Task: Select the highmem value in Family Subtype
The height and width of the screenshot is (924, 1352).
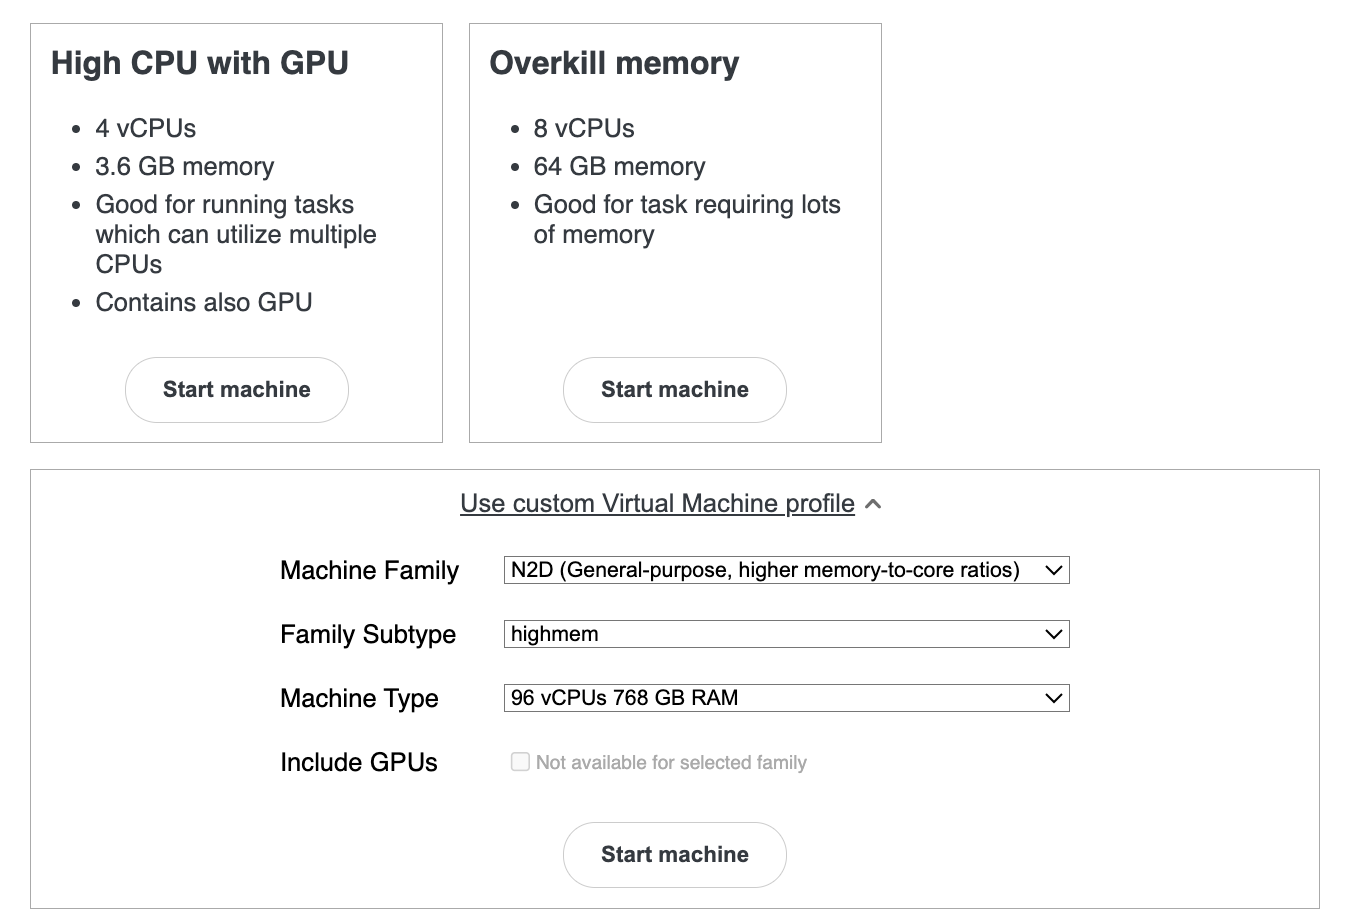Action: [785, 634]
